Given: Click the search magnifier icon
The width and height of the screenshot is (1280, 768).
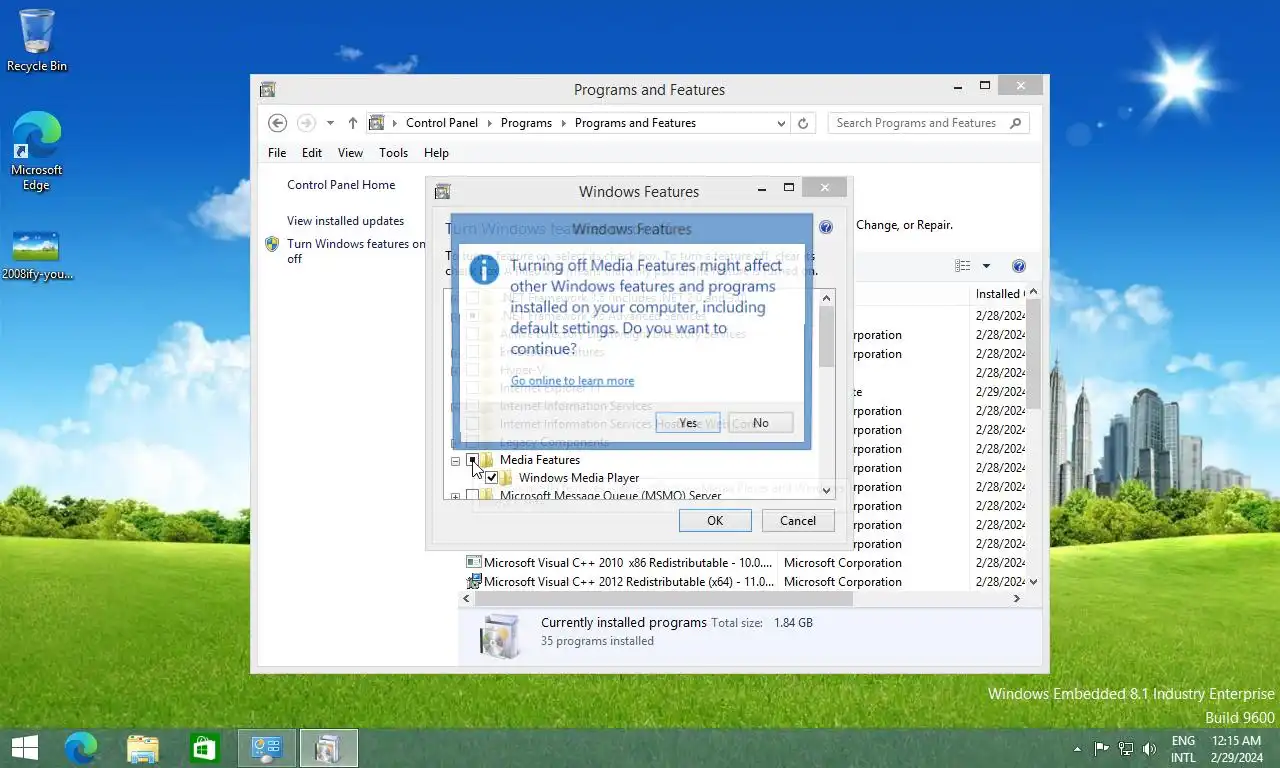Looking at the screenshot, I should (x=1016, y=123).
